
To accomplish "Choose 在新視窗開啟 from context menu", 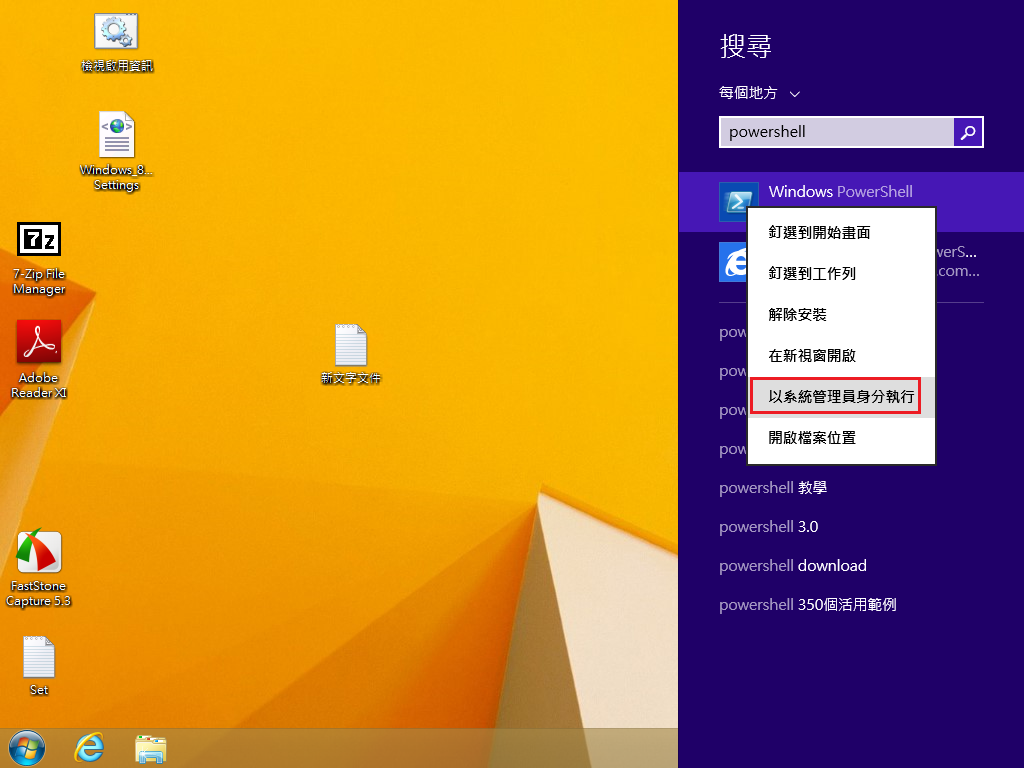I will [x=841, y=356].
